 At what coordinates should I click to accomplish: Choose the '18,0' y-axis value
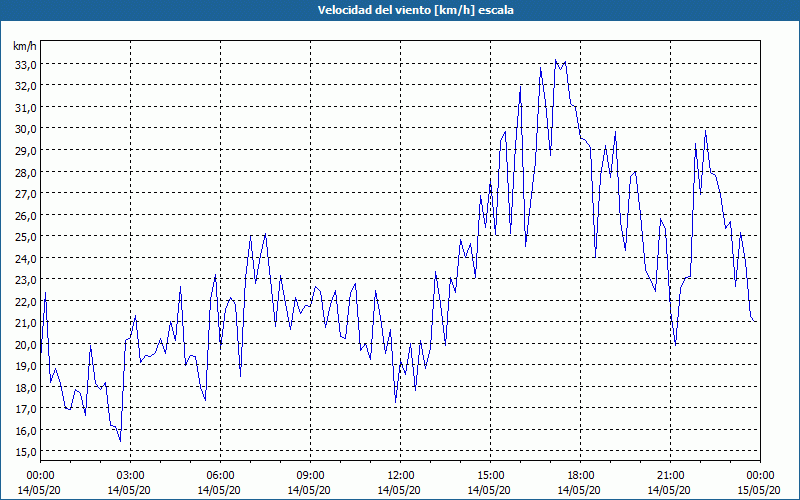[25, 388]
